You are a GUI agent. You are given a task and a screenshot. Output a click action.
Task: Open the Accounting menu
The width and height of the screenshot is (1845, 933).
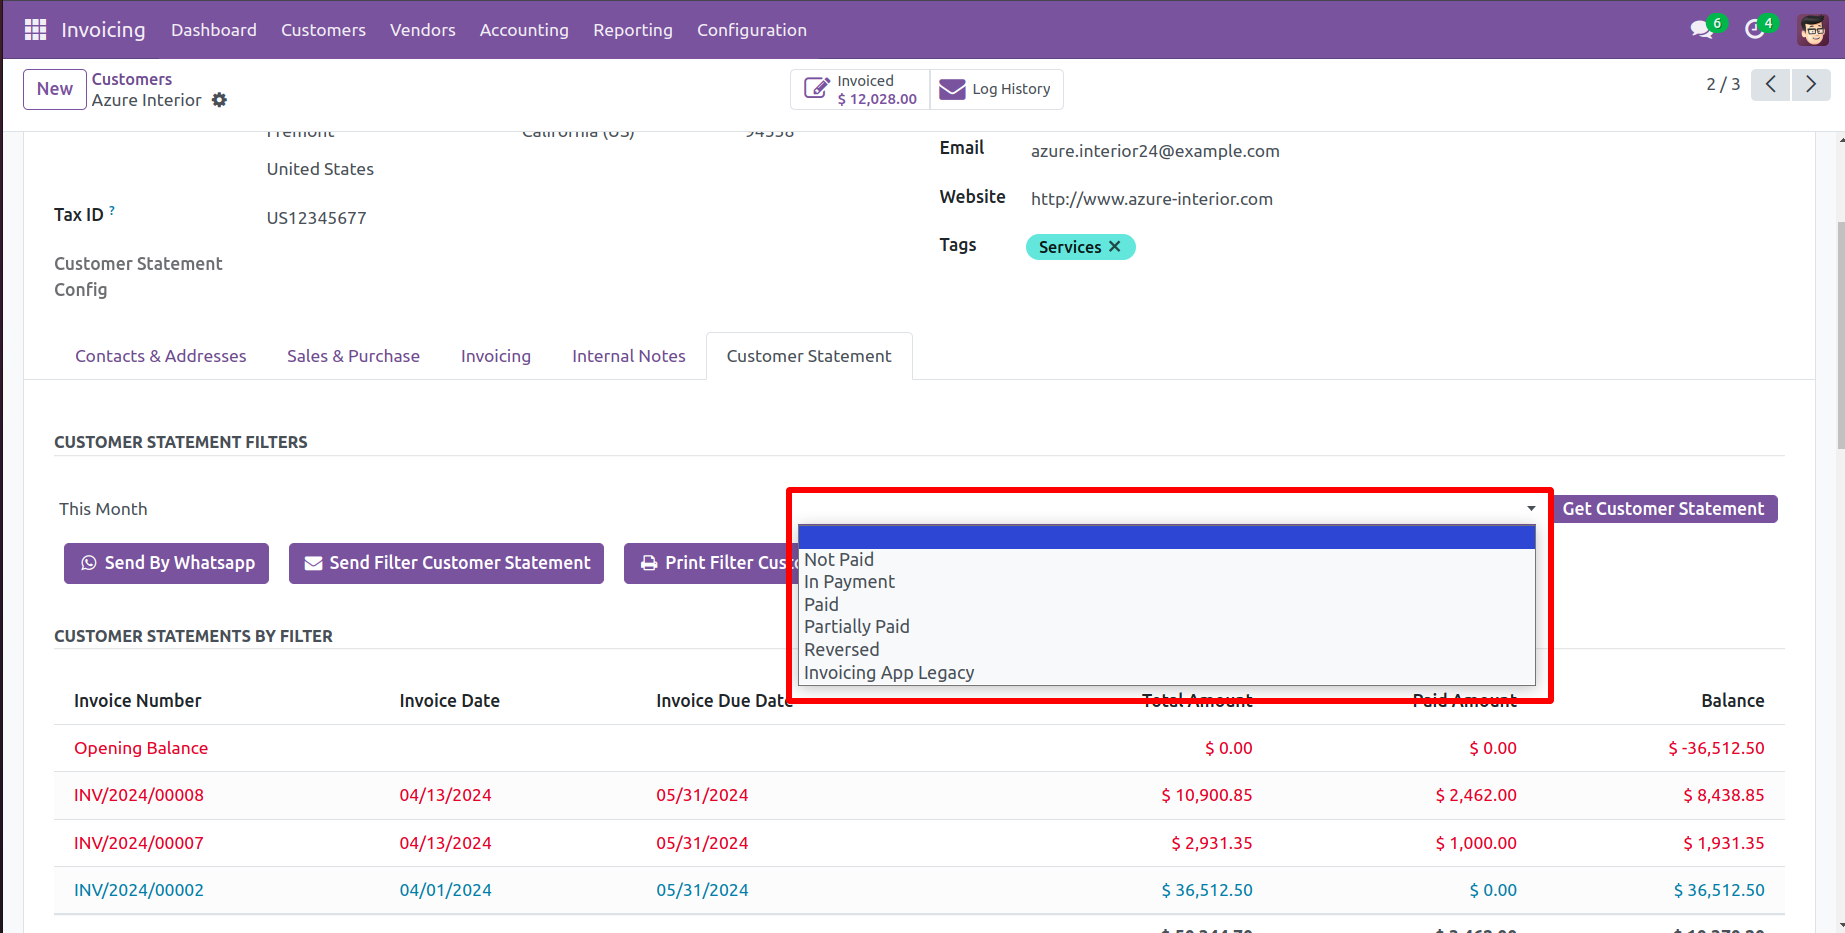524,30
